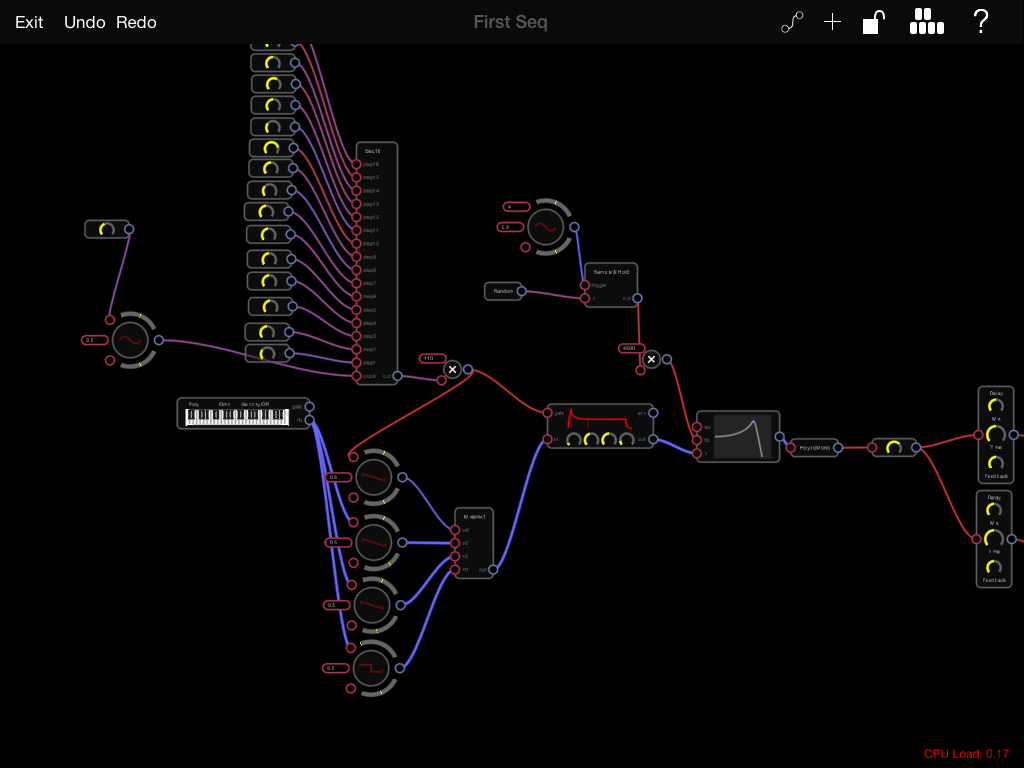
Task: Undo the last patch edit
Action: [85, 22]
